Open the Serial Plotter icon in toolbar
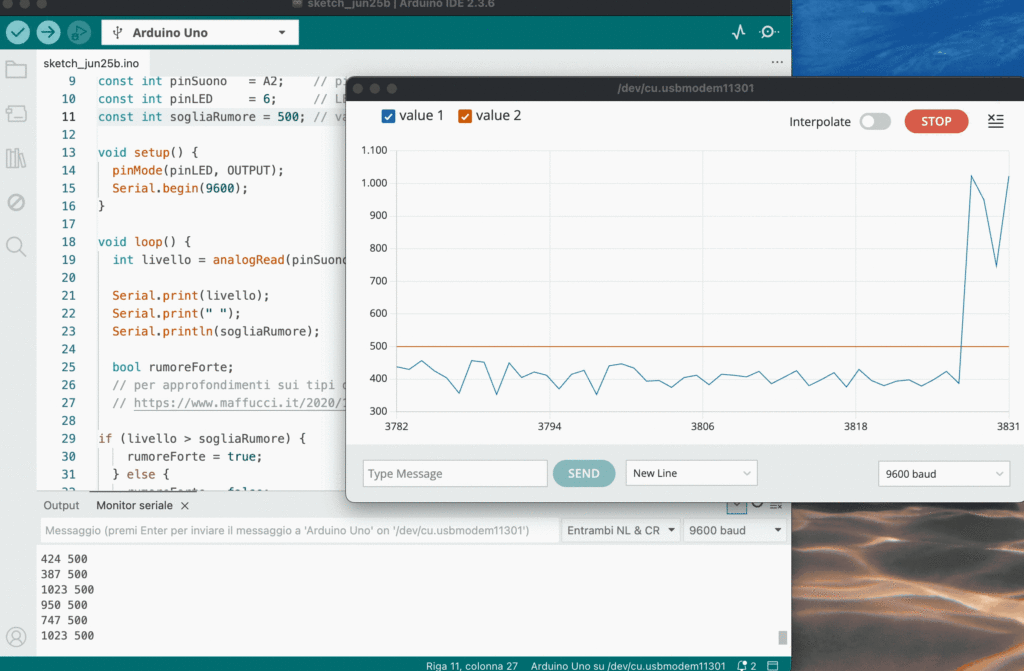 pos(739,32)
